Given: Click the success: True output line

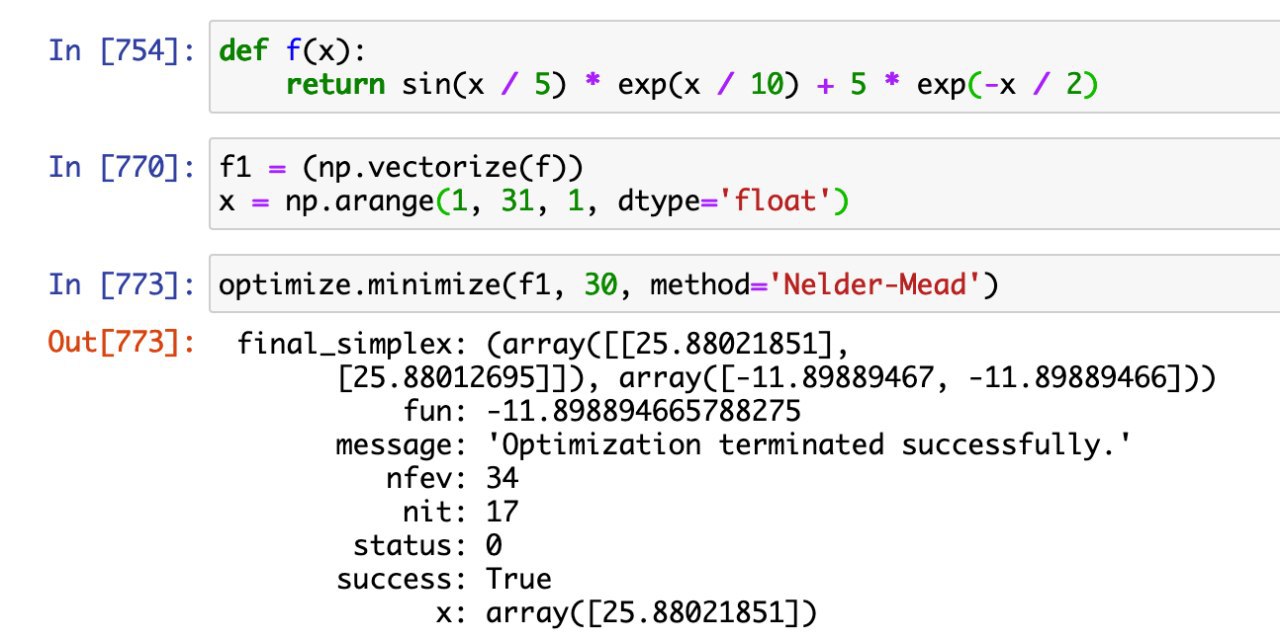Looking at the screenshot, I should click(x=443, y=580).
